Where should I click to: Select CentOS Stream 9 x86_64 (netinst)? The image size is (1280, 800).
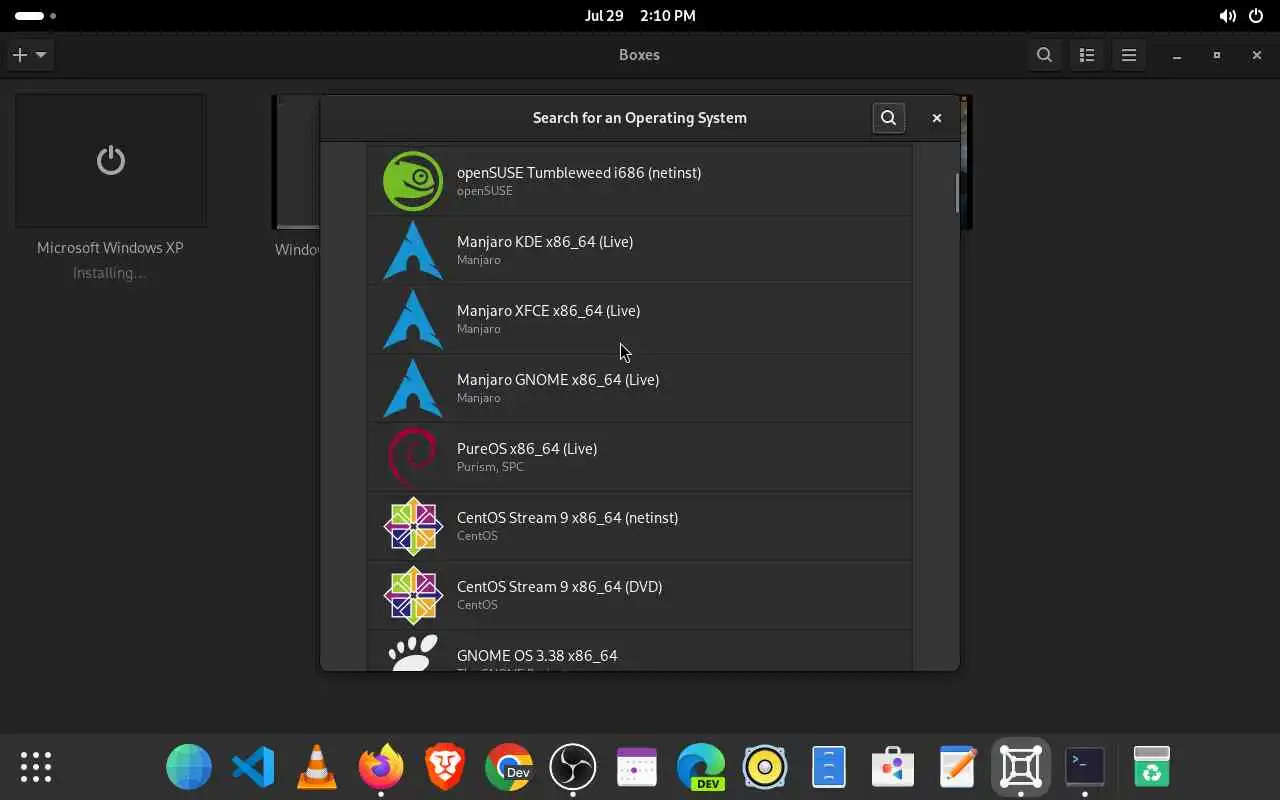(640, 526)
